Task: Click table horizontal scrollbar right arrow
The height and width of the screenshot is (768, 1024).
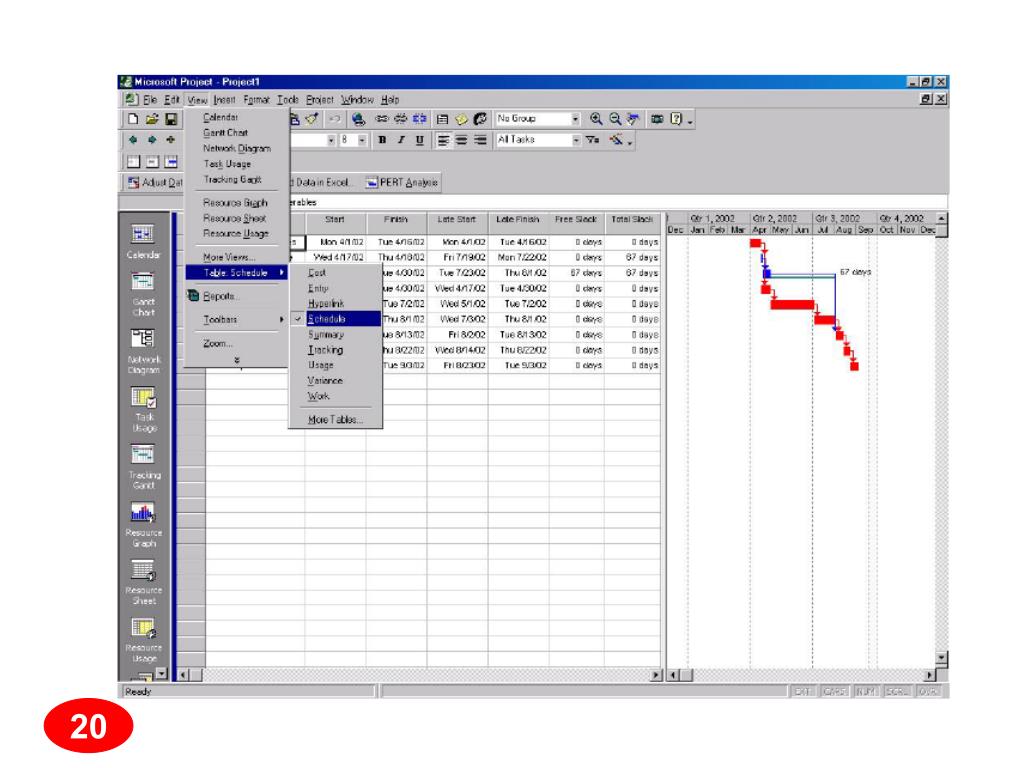Action: pyautogui.click(x=656, y=675)
